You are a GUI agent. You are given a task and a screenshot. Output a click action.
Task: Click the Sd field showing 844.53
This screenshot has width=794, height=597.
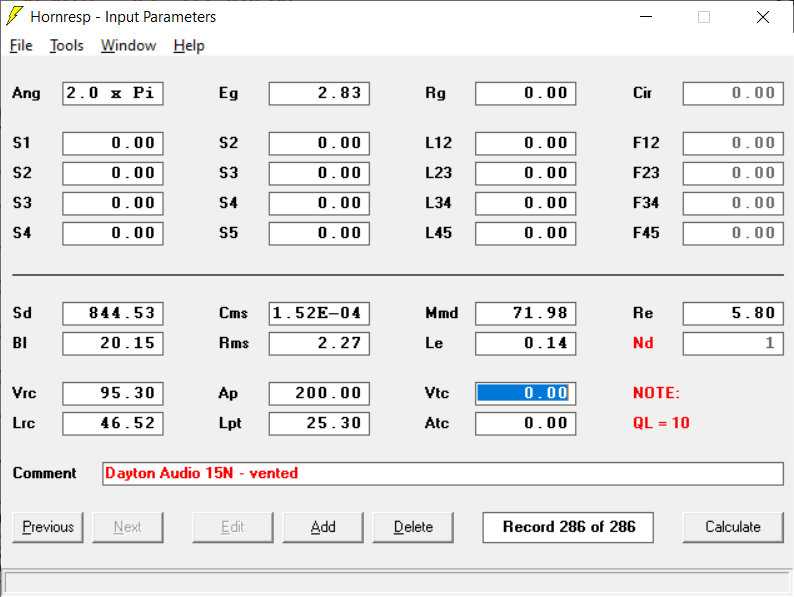(x=113, y=313)
